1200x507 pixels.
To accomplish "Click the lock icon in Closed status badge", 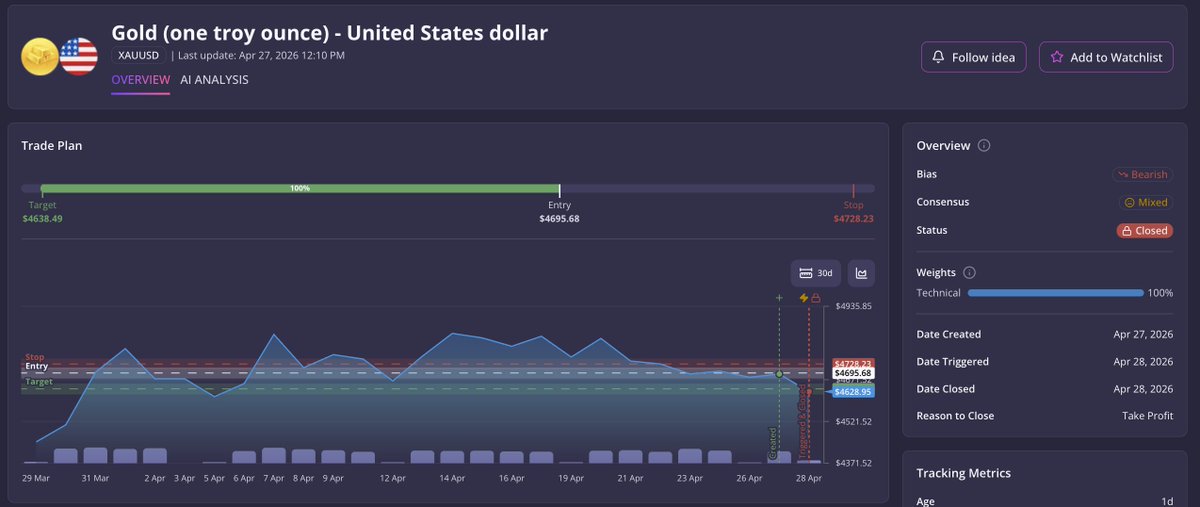I will click(1127, 230).
